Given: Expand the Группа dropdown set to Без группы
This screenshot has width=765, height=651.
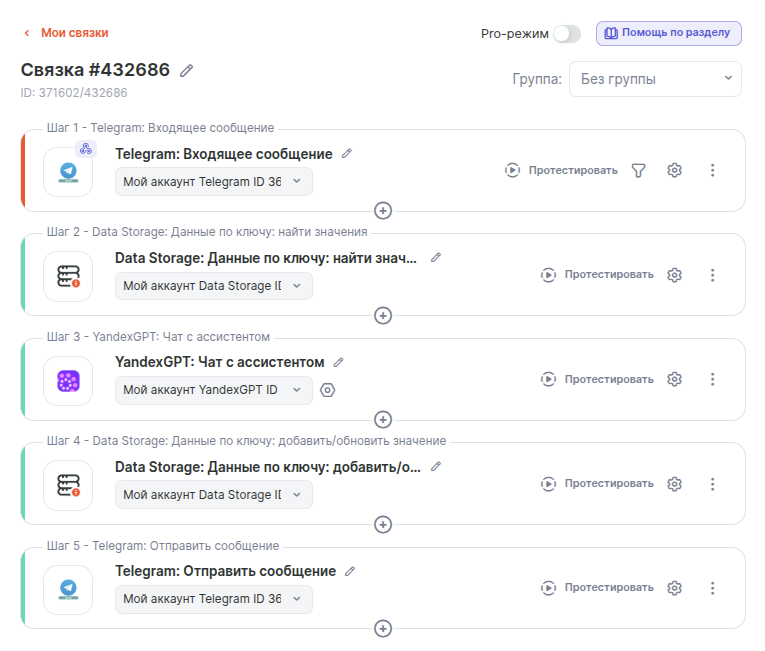Looking at the screenshot, I should [x=655, y=79].
